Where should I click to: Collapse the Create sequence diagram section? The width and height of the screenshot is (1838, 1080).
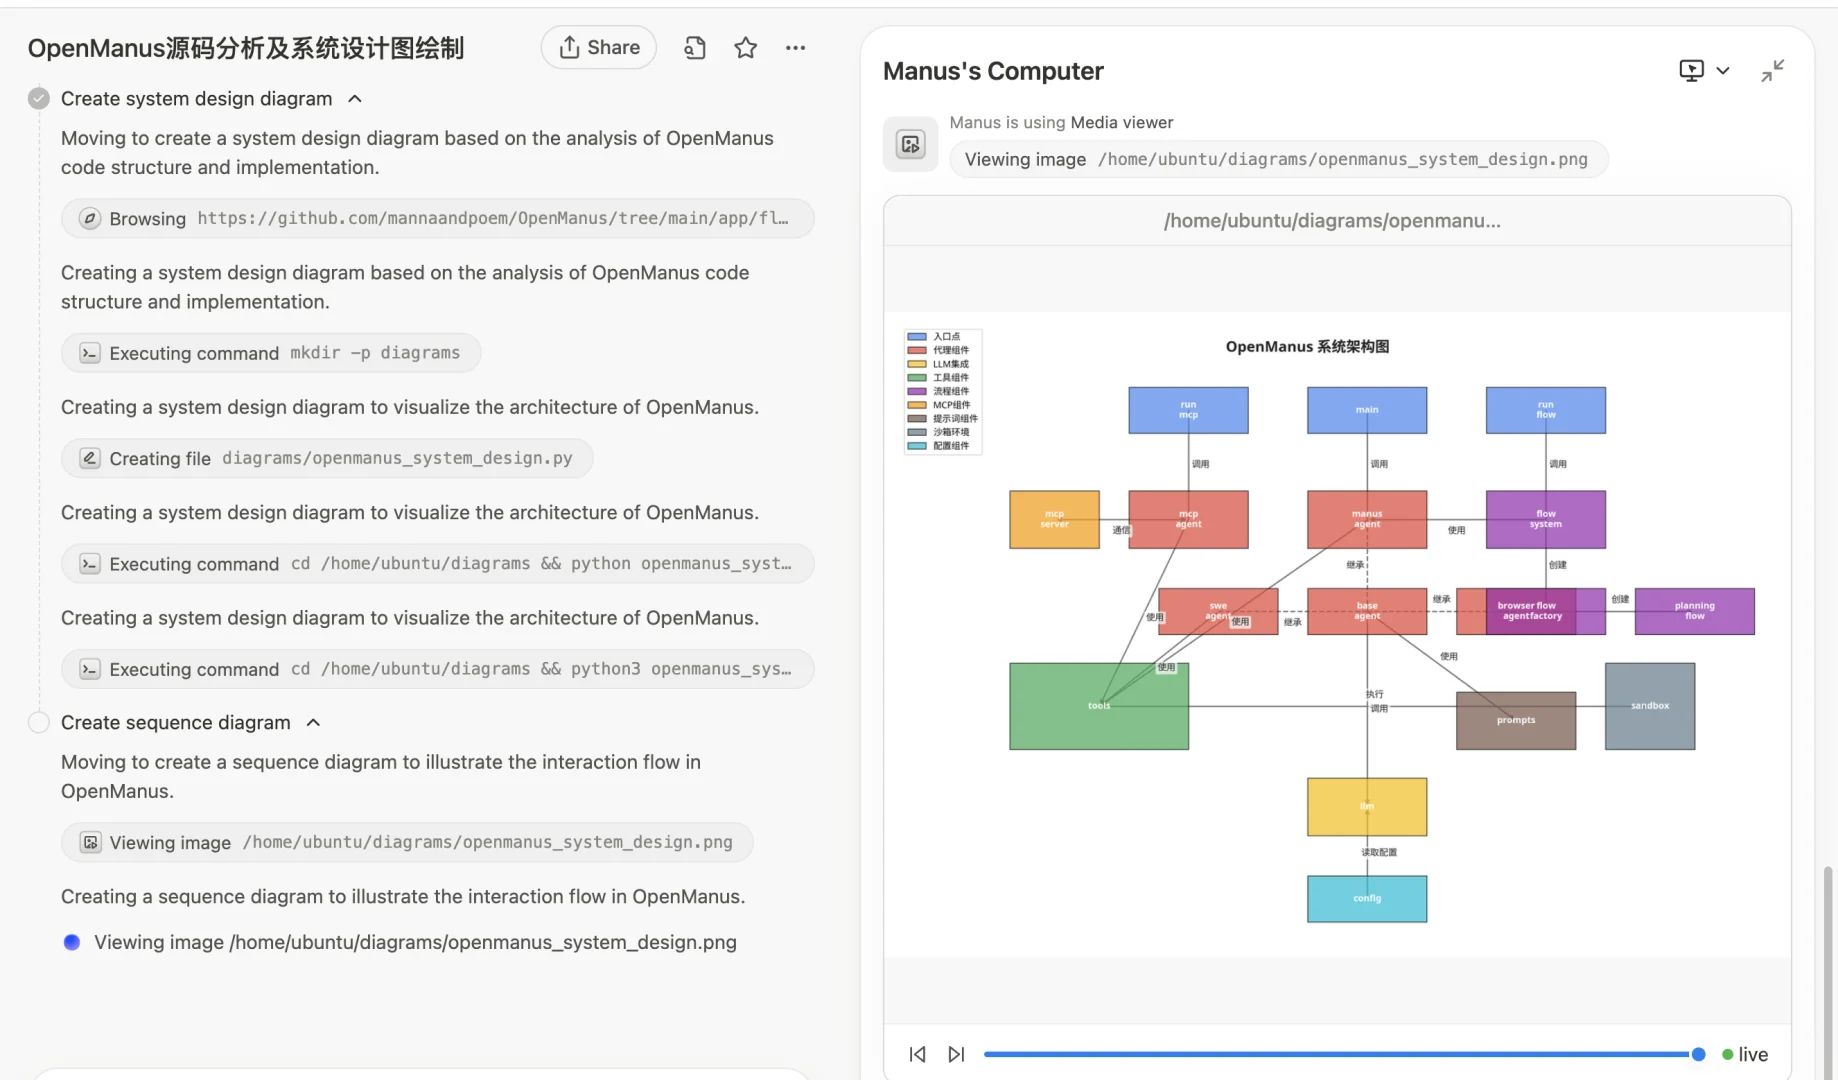coord(312,721)
